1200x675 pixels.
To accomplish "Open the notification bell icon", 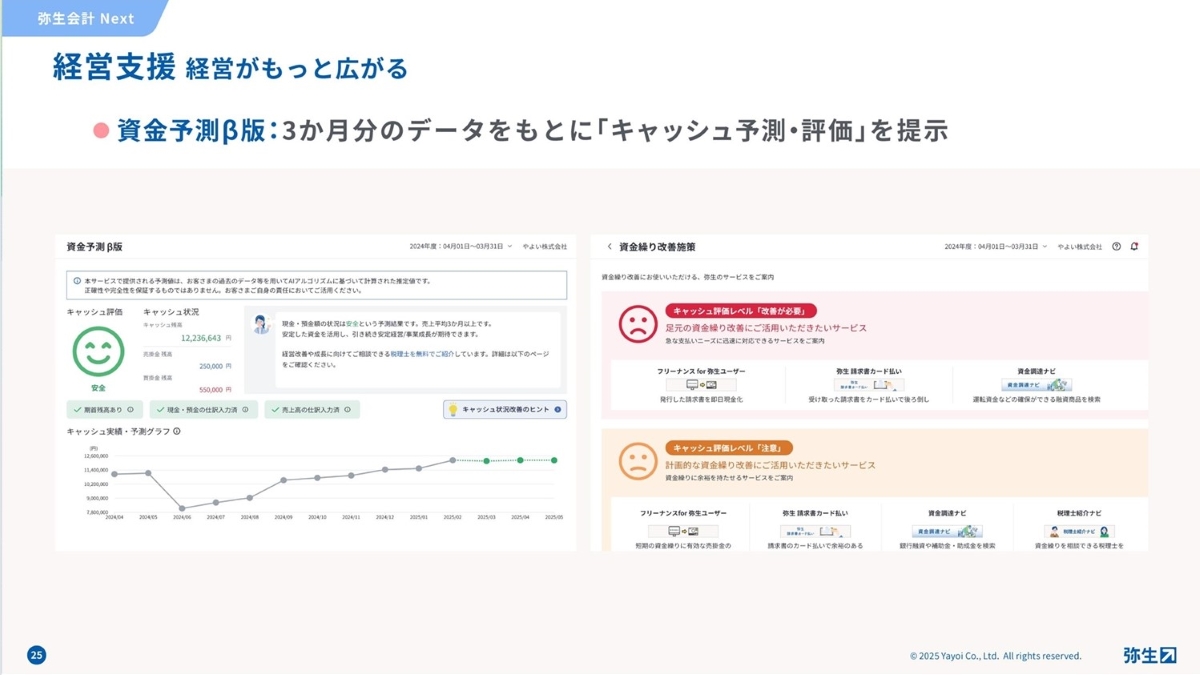I will click(1134, 246).
